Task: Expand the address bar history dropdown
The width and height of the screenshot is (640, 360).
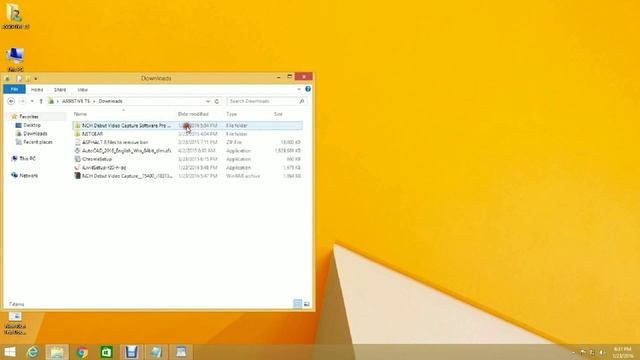Action: [208, 101]
